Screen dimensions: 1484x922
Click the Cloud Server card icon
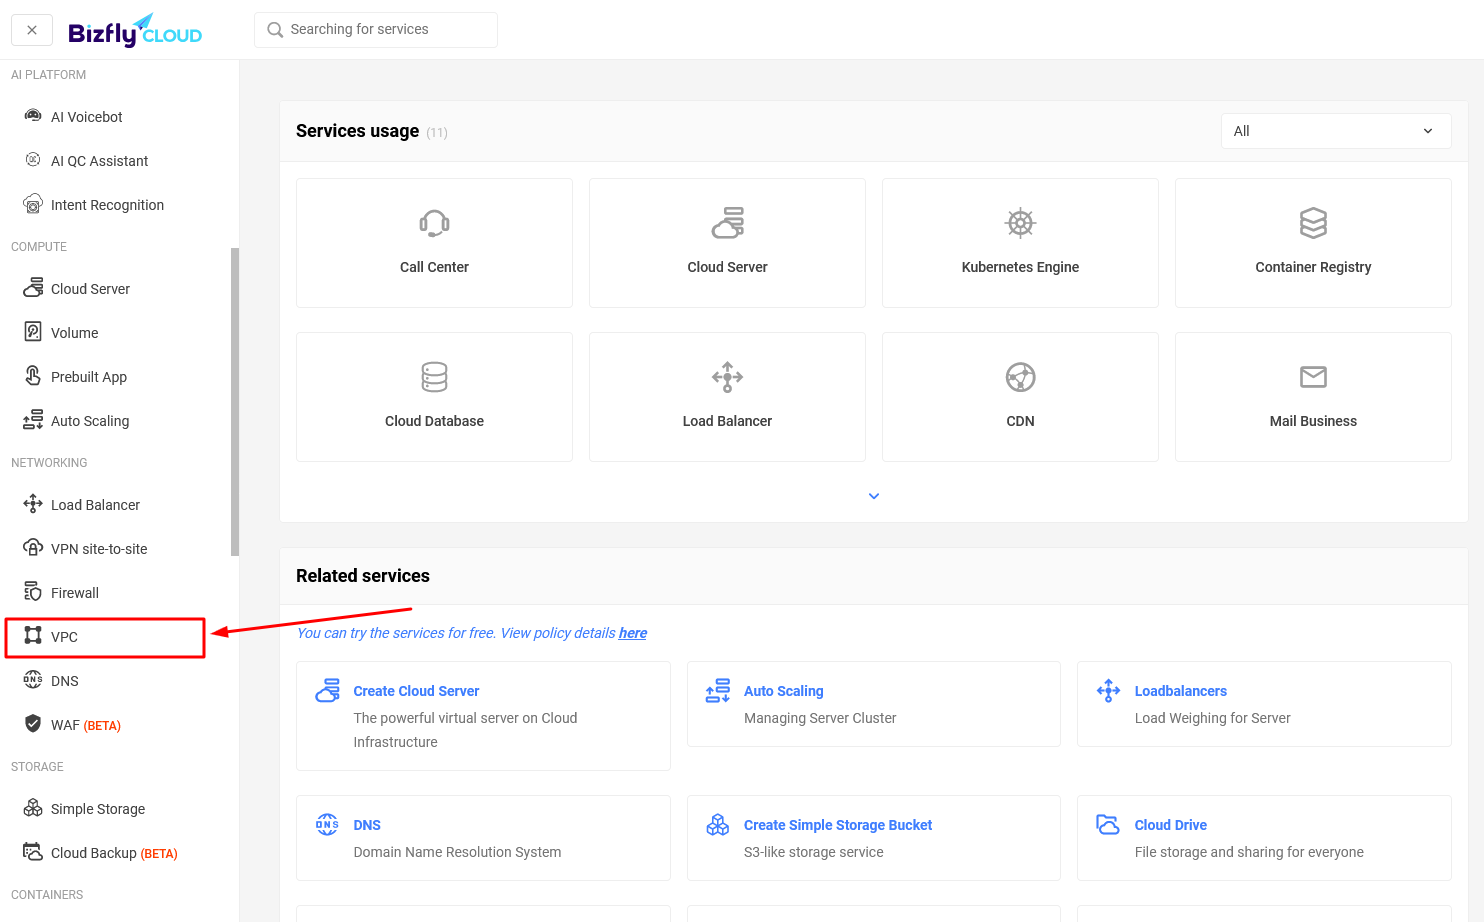pyautogui.click(x=727, y=223)
